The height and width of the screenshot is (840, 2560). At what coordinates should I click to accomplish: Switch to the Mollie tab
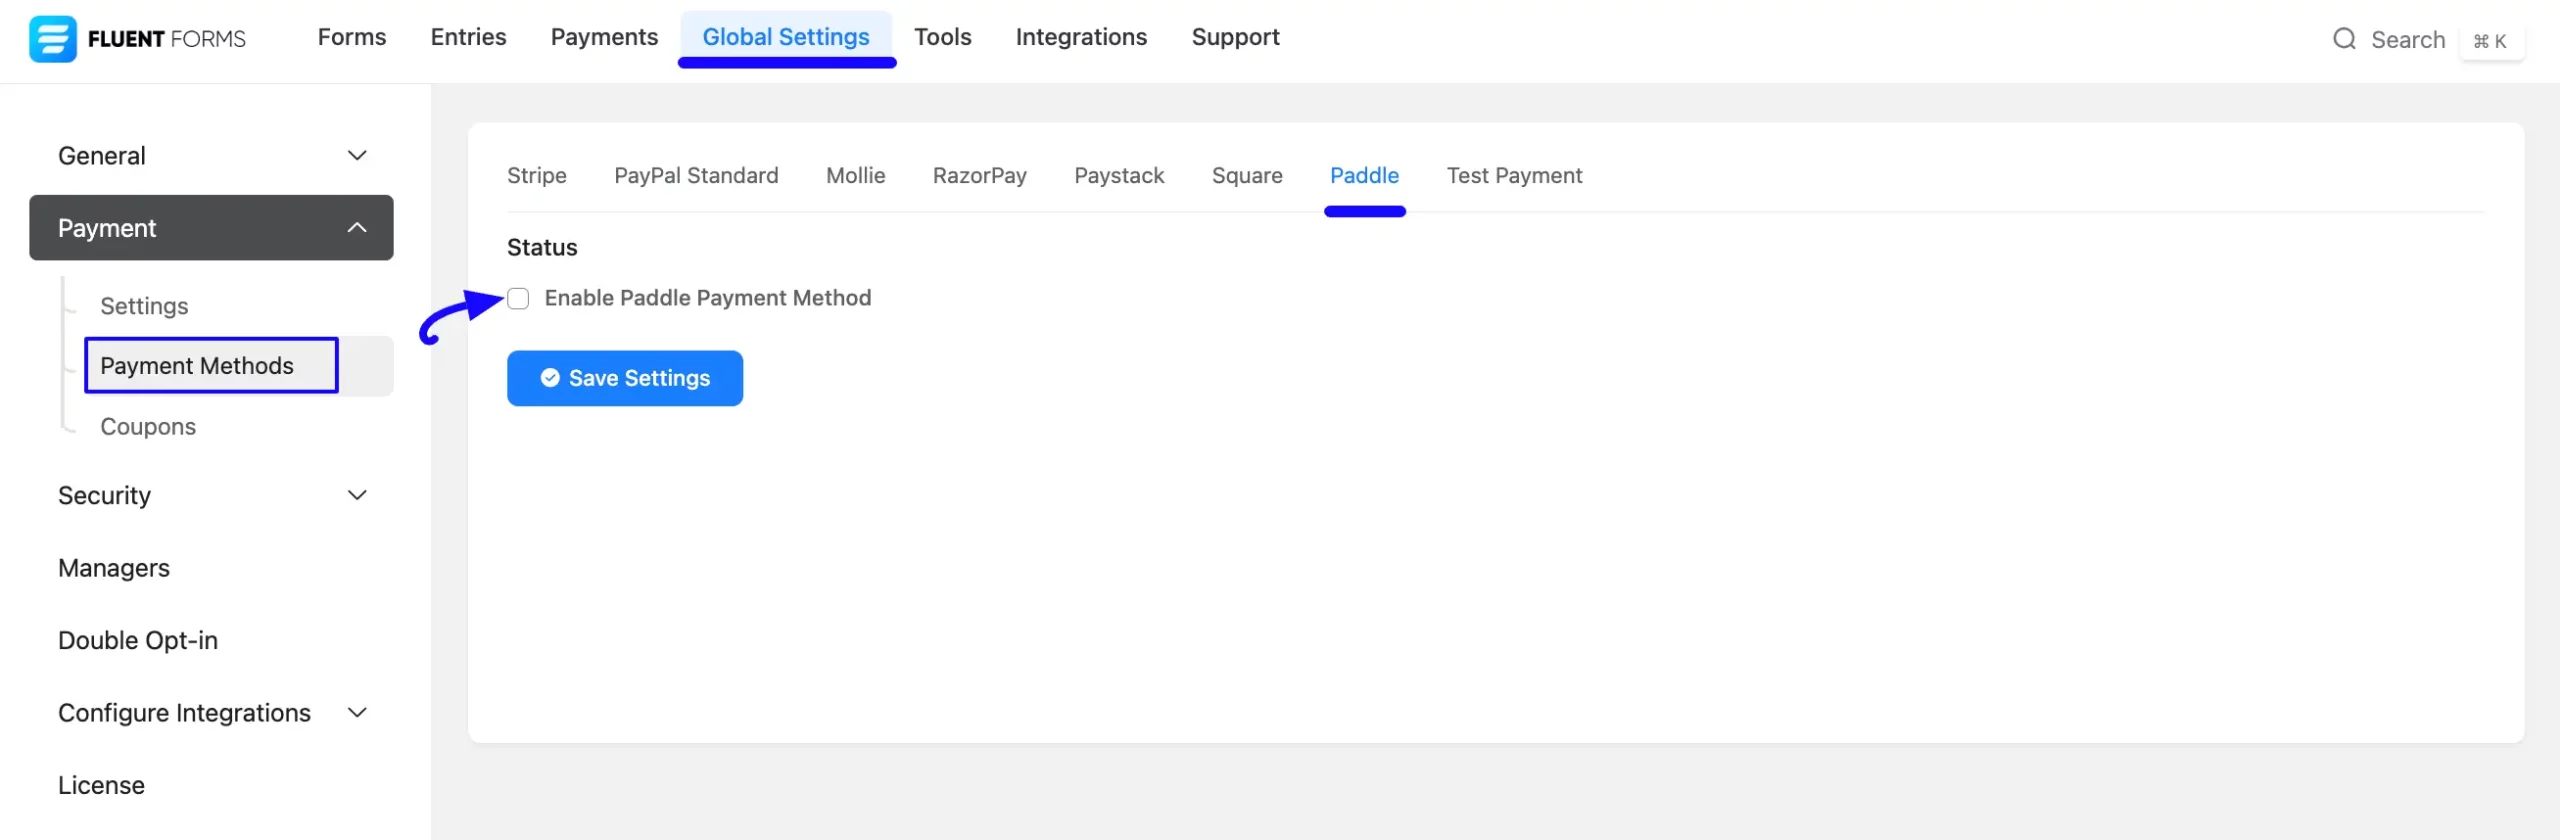[856, 175]
